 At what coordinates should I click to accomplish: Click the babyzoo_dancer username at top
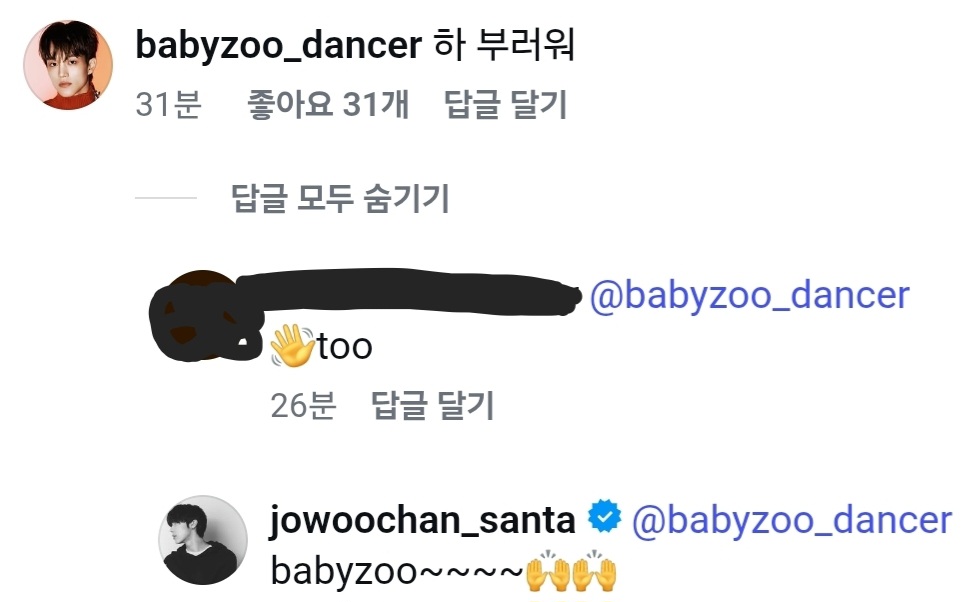click(x=279, y=46)
